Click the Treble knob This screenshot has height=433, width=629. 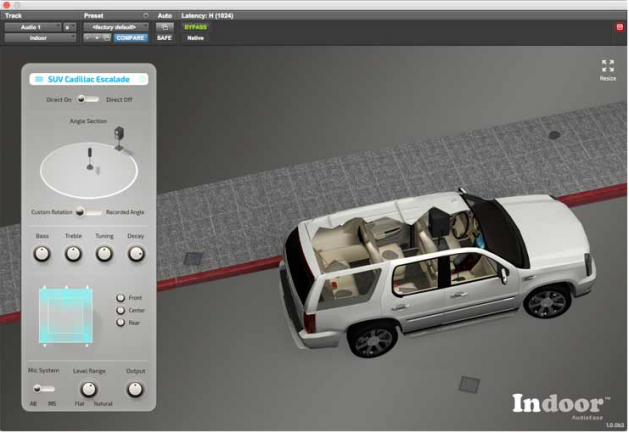point(73,254)
